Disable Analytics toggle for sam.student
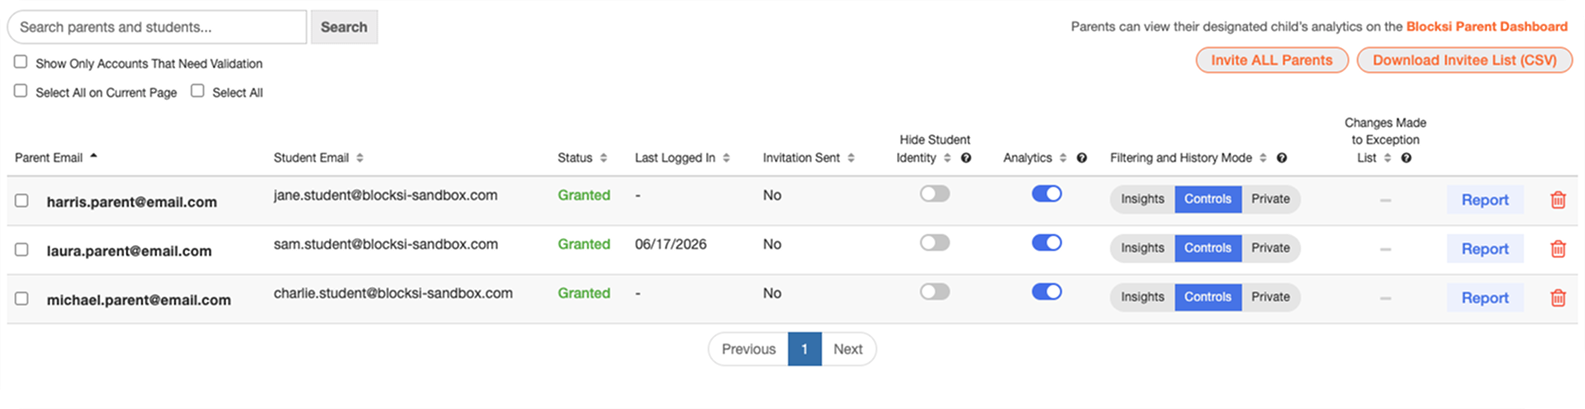The image size is (1585, 409). point(1047,243)
